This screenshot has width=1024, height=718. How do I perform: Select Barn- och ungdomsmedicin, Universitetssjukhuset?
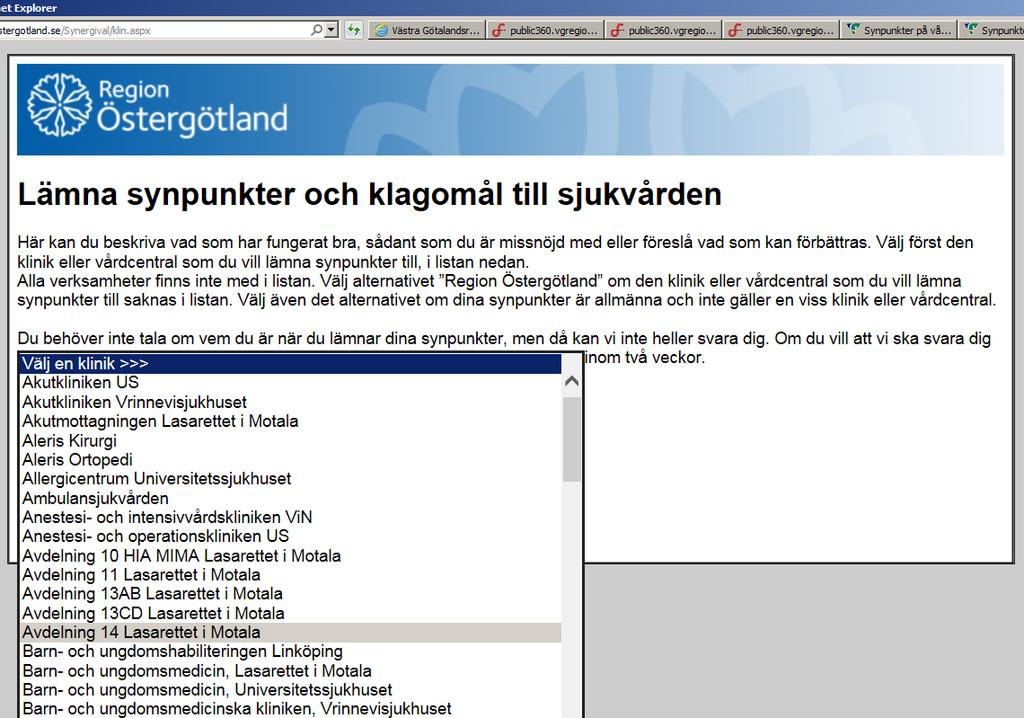pyautogui.click(x=291, y=689)
